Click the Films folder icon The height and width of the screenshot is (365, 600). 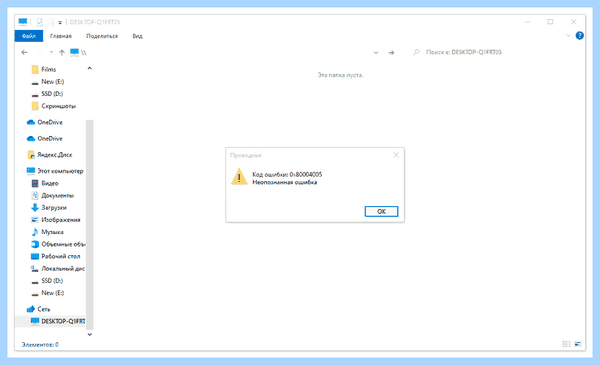[35, 69]
